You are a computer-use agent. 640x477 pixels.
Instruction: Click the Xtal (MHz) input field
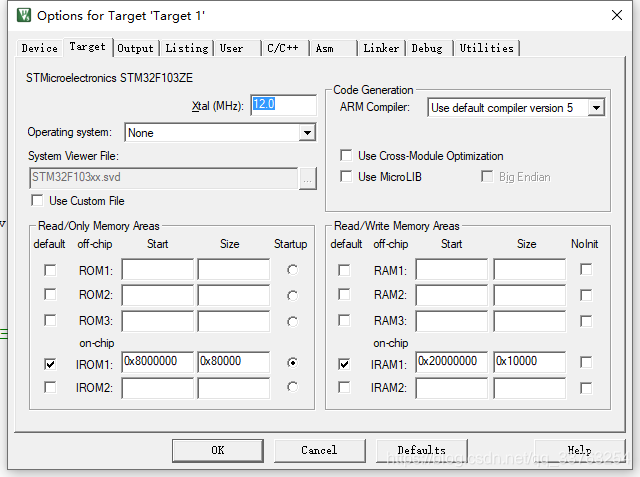click(284, 105)
